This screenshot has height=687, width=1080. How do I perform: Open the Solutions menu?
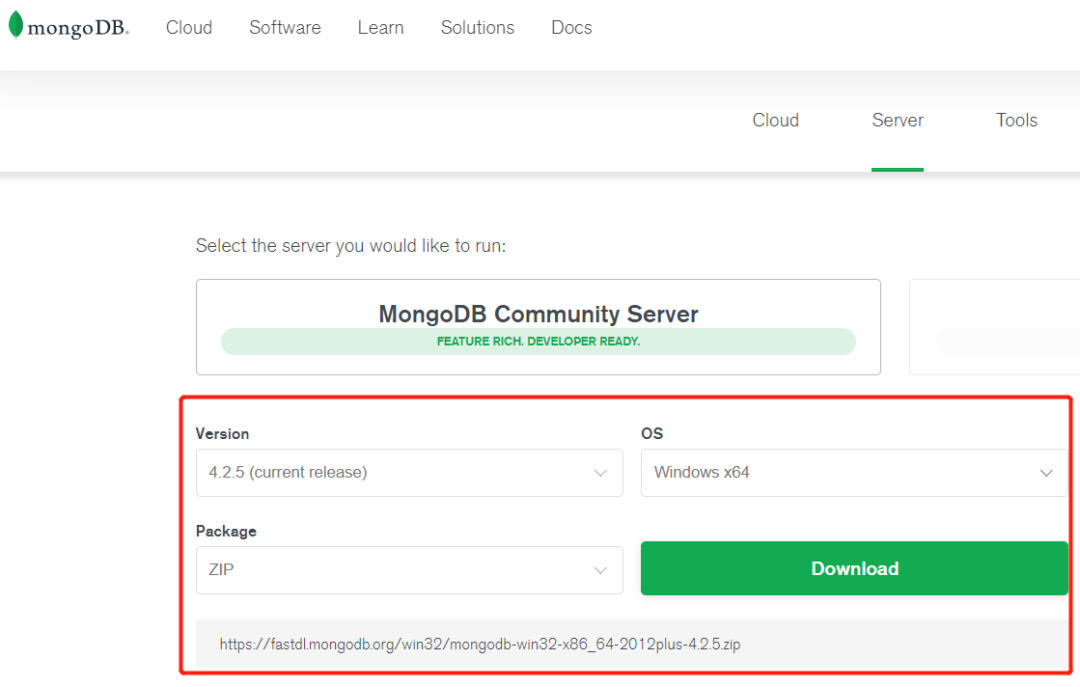tap(477, 28)
